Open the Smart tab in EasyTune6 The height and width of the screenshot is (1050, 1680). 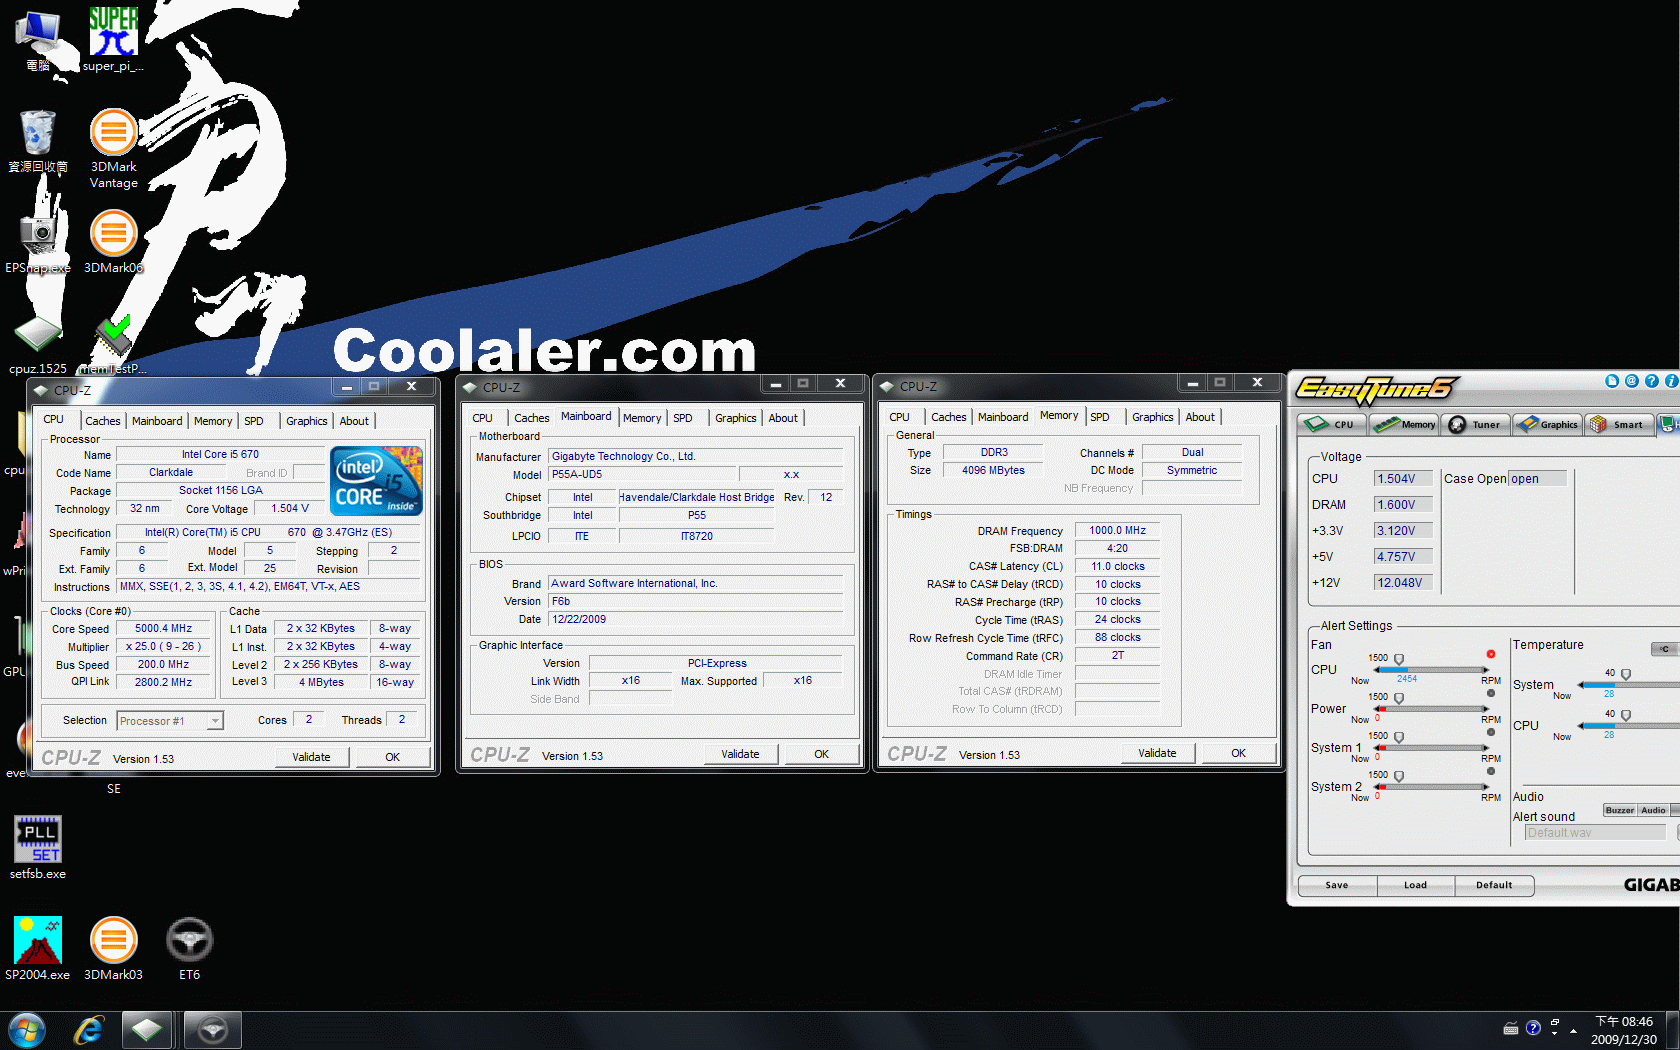(1618, 424)
